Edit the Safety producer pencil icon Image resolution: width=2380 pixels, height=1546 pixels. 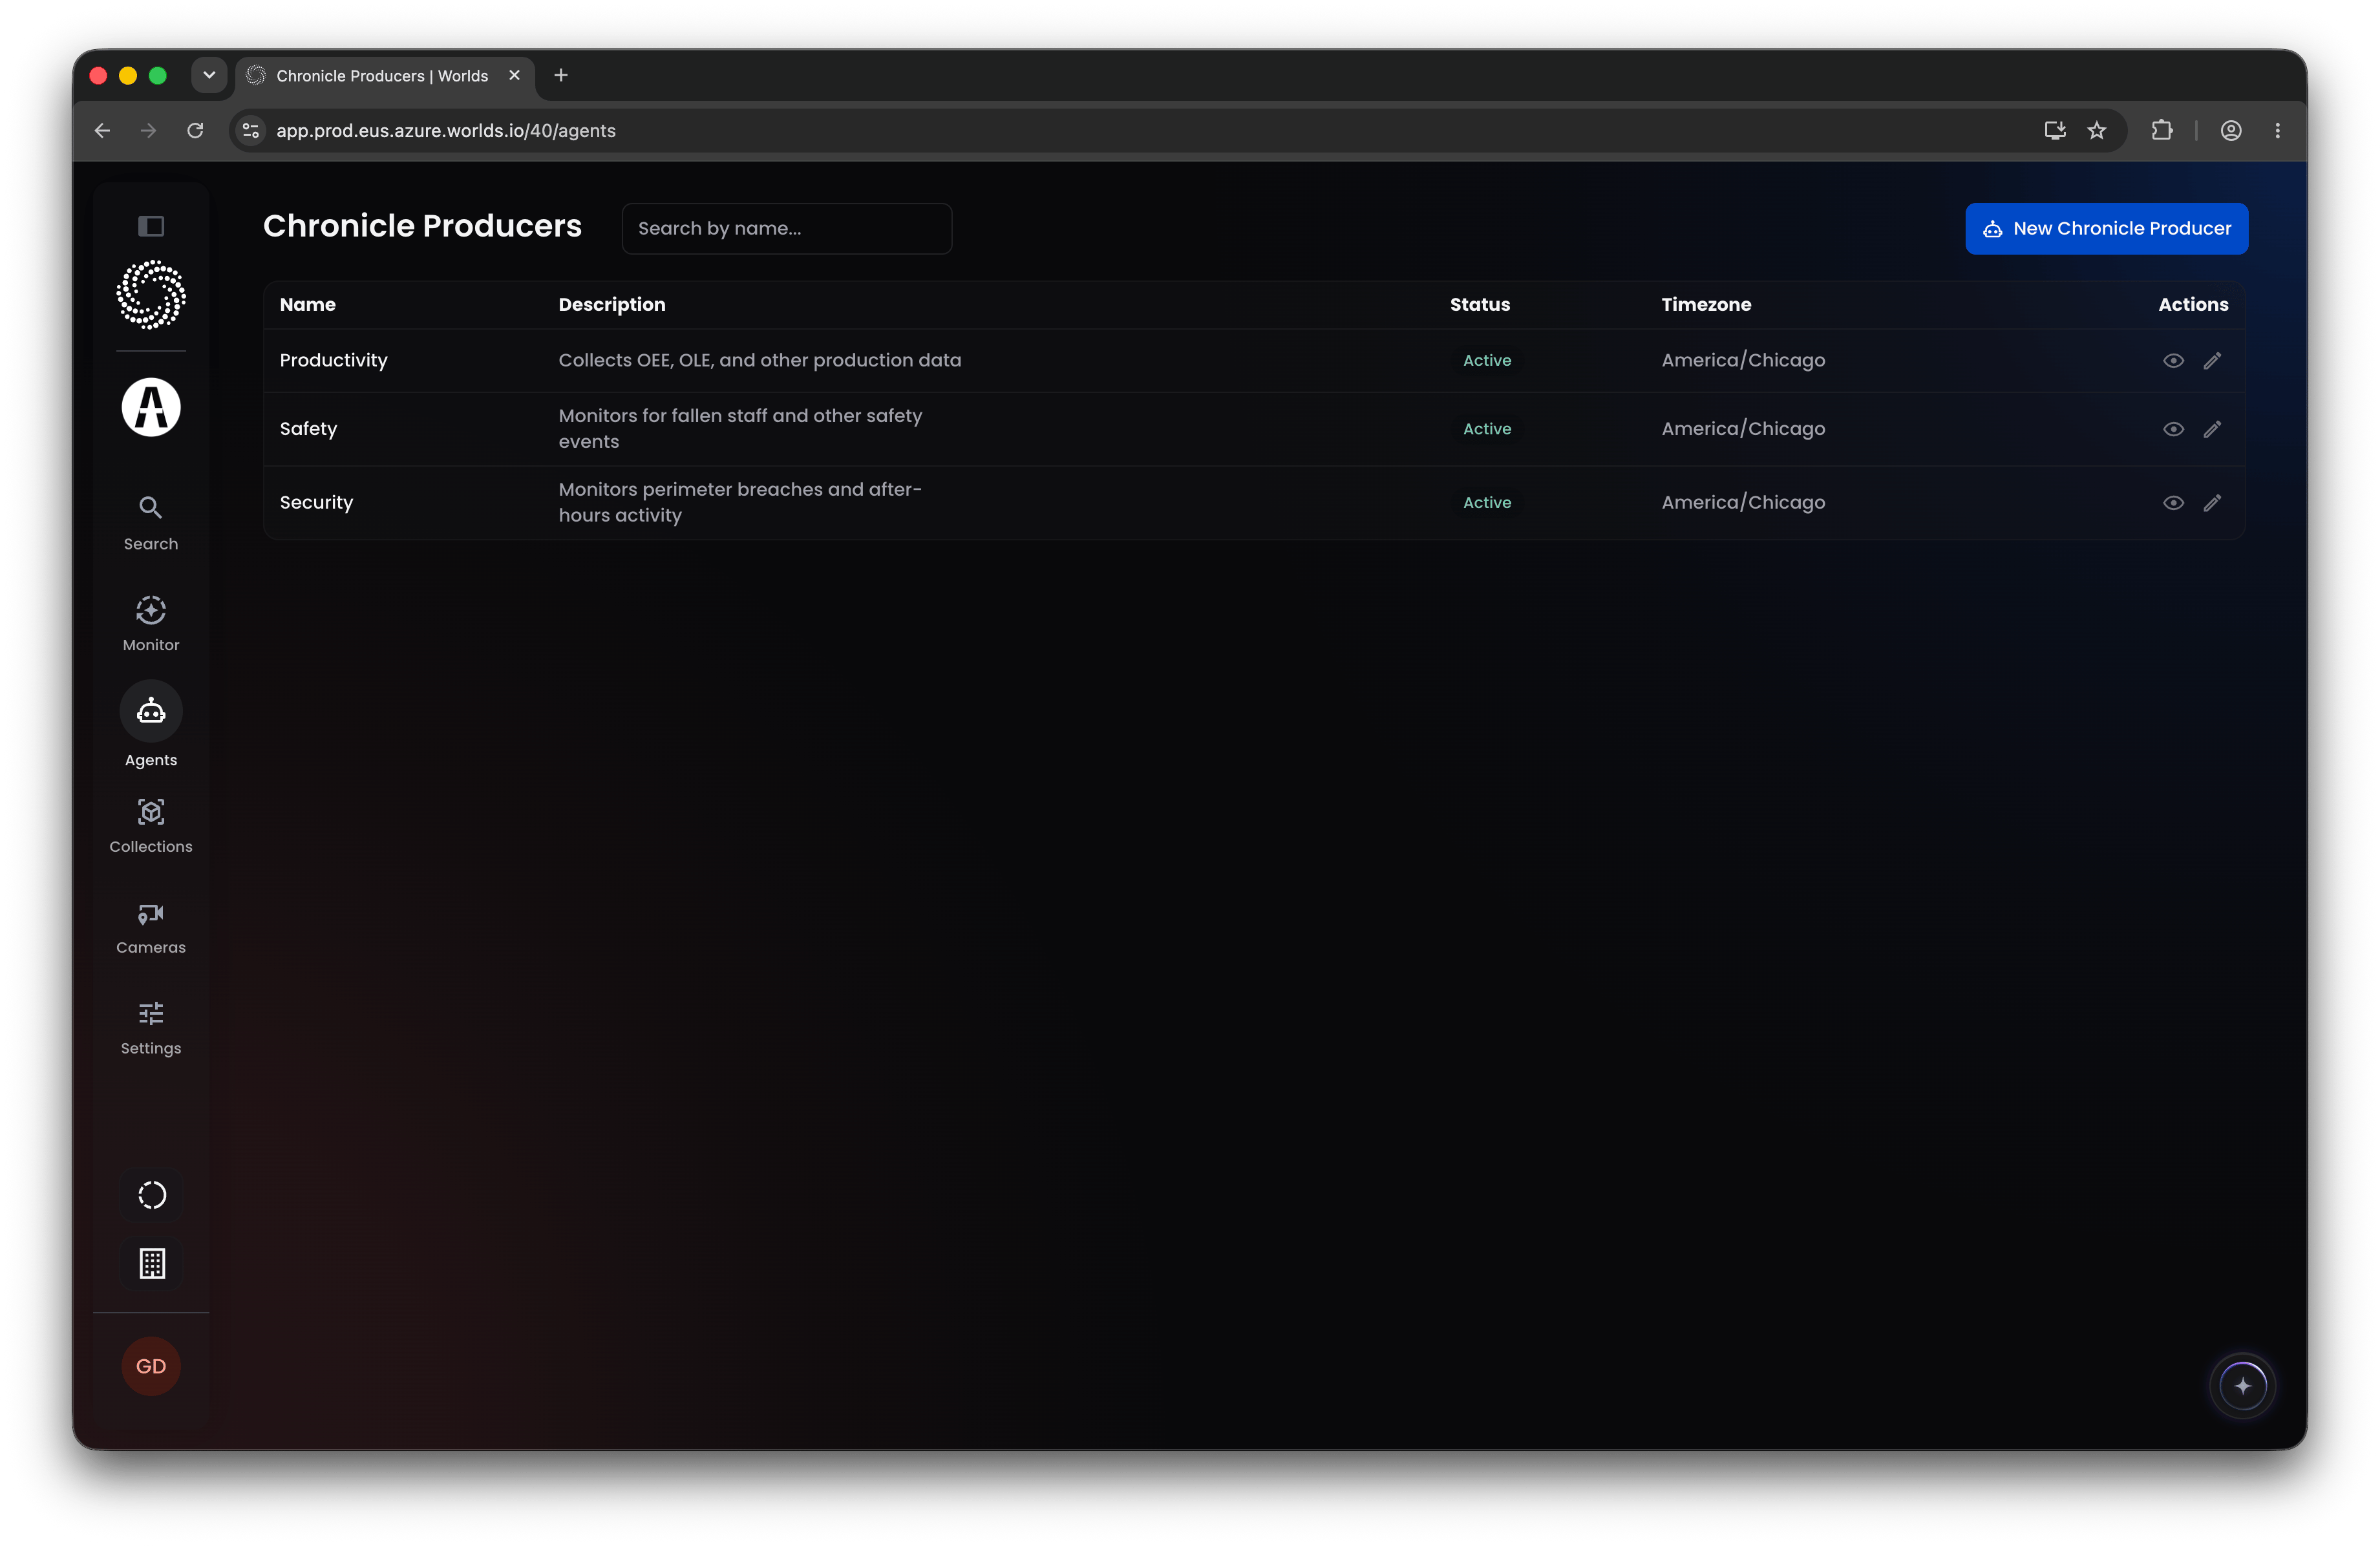(2212, 429)
